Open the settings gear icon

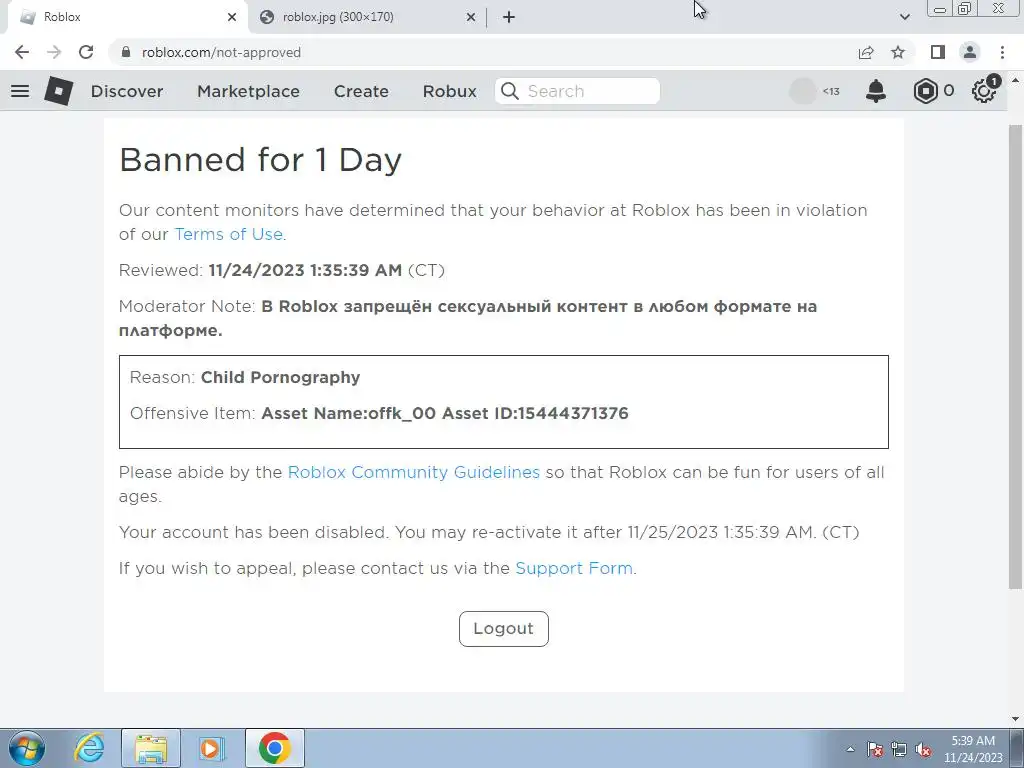pos(984,91)
